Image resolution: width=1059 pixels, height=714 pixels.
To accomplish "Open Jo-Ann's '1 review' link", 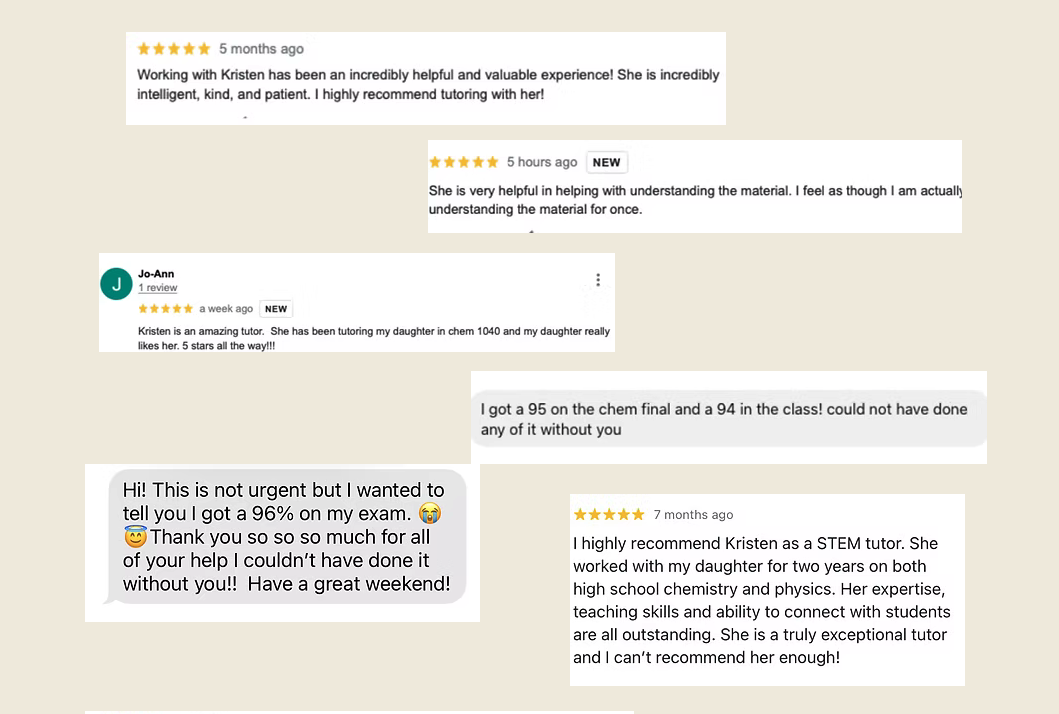I will (x=158, y=288).
